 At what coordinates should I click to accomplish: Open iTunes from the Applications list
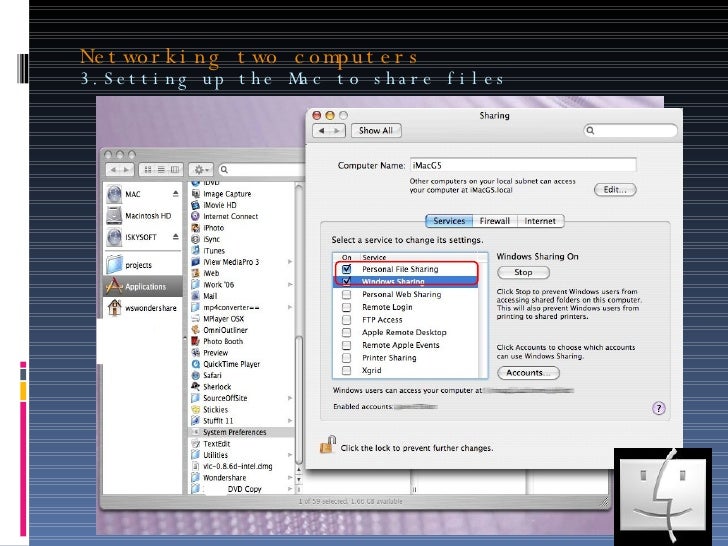(214, 251)
